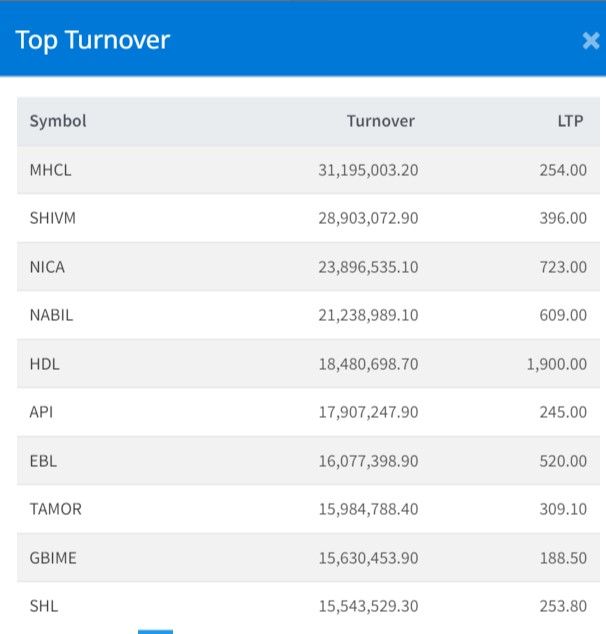Close the Top Turnover dialog

point(590,41)
